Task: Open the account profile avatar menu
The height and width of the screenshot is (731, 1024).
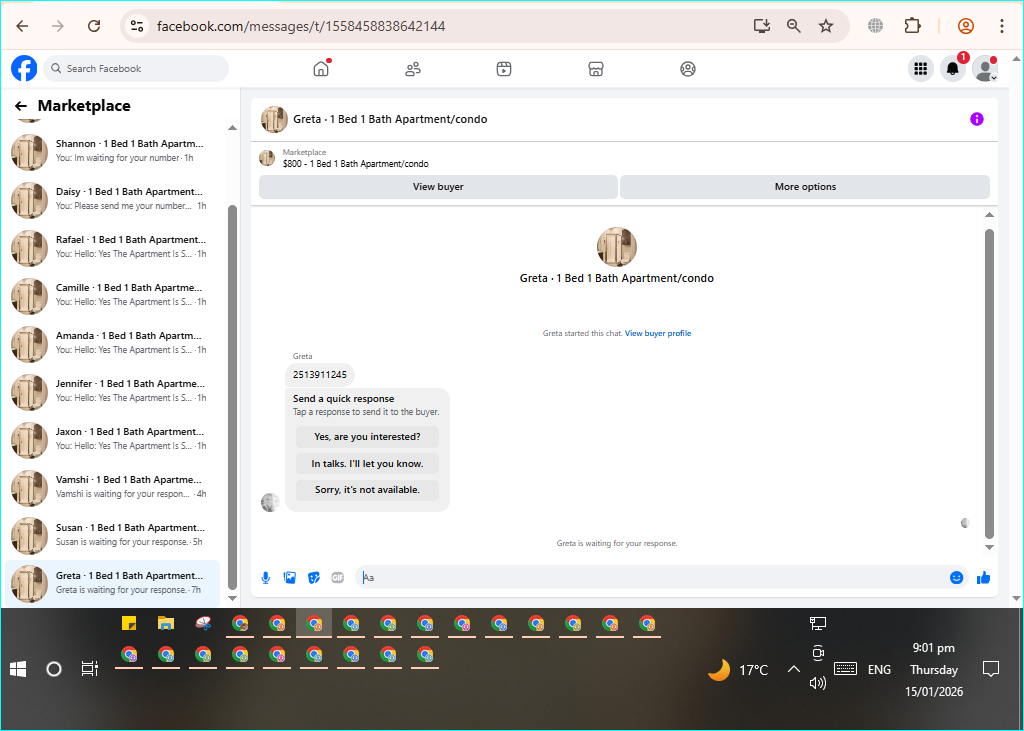Action: (x=985, y=69)
